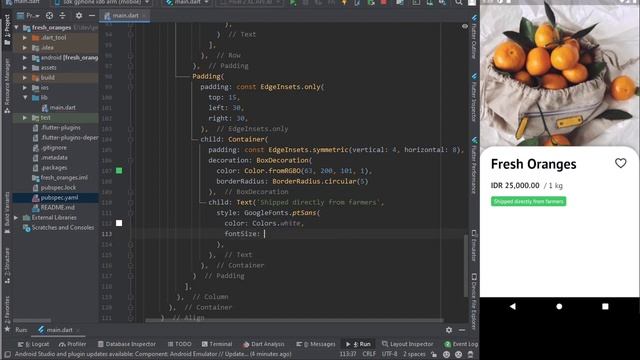Open the device selector dropdown
The image size is (640, 360).
pos(102,2)
